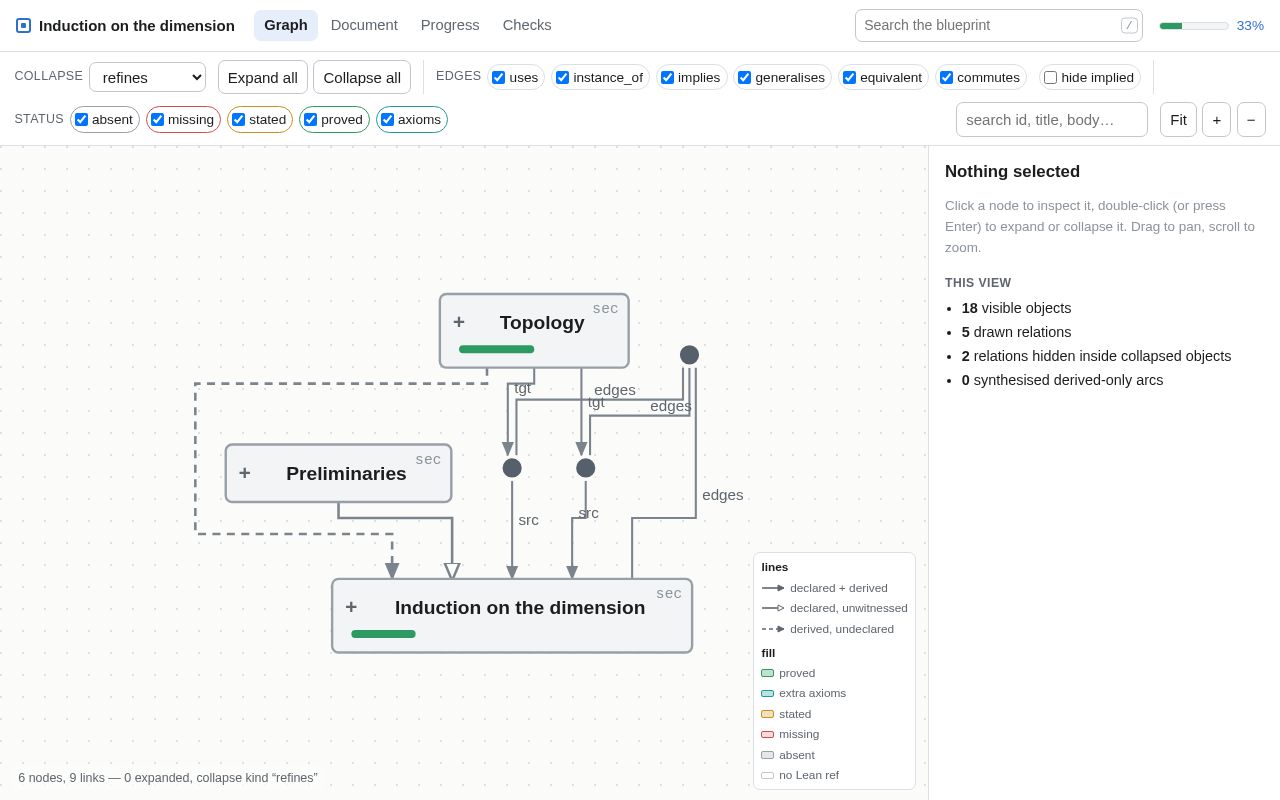Toggle the equivalent edge checkbox
1280x800 pixels.
(x=849, y=77)
